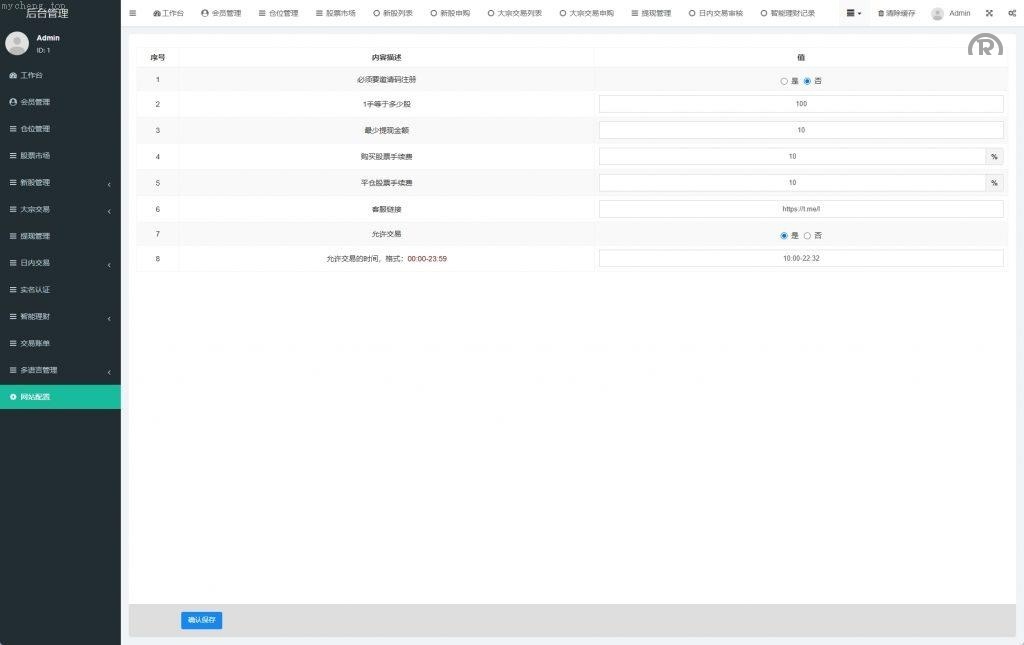The image size is (1024, 645).
Task: Select 是 for 必须要邀请码注册
Action: click(784, 81)
